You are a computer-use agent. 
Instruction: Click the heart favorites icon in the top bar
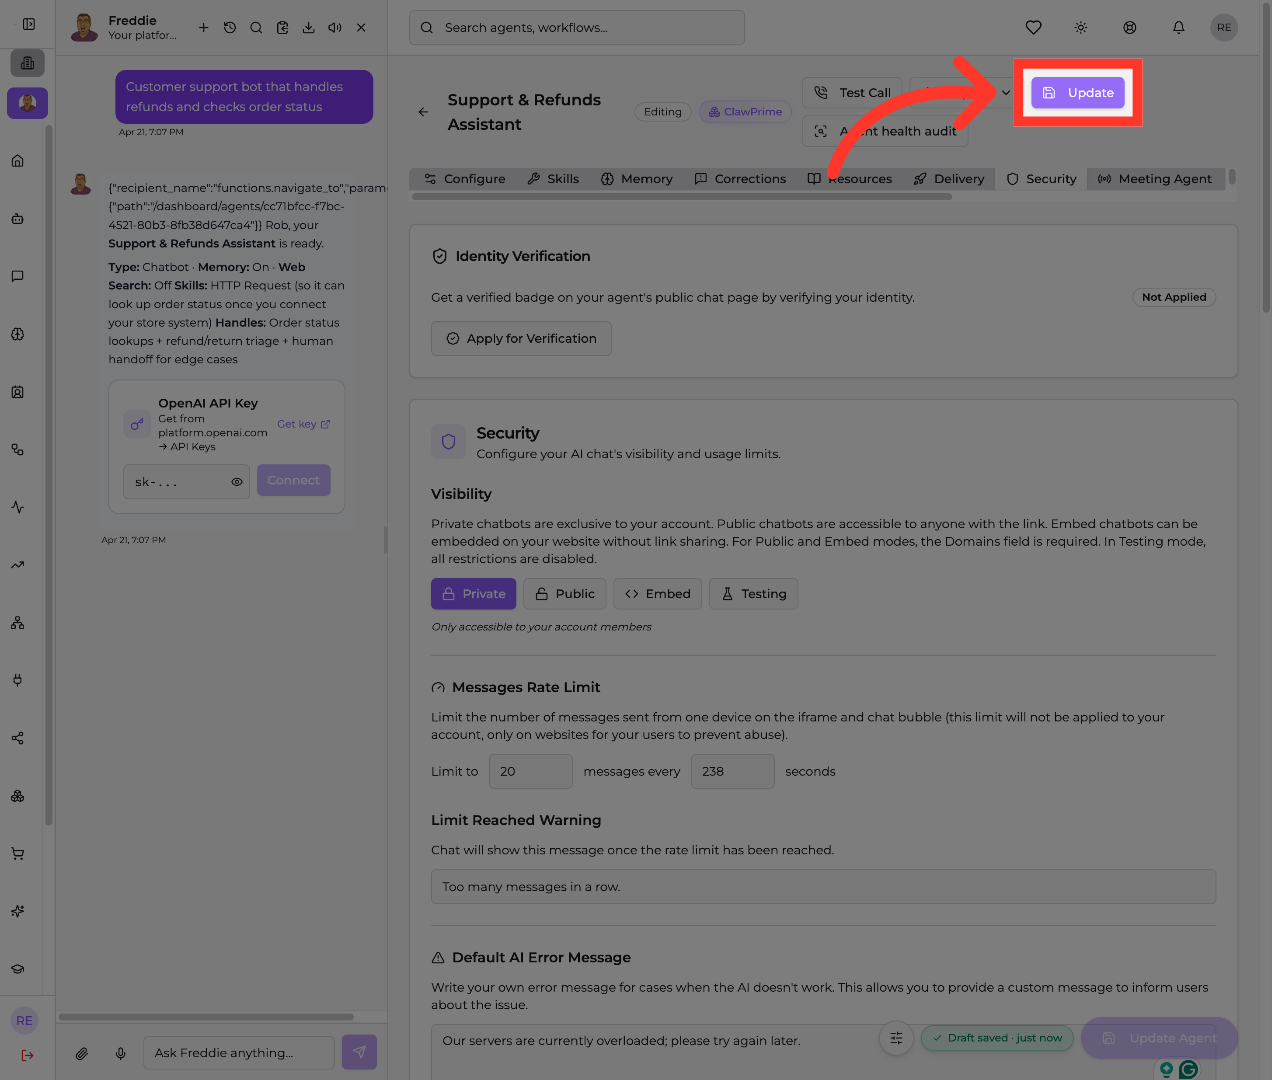(1034, 28)
